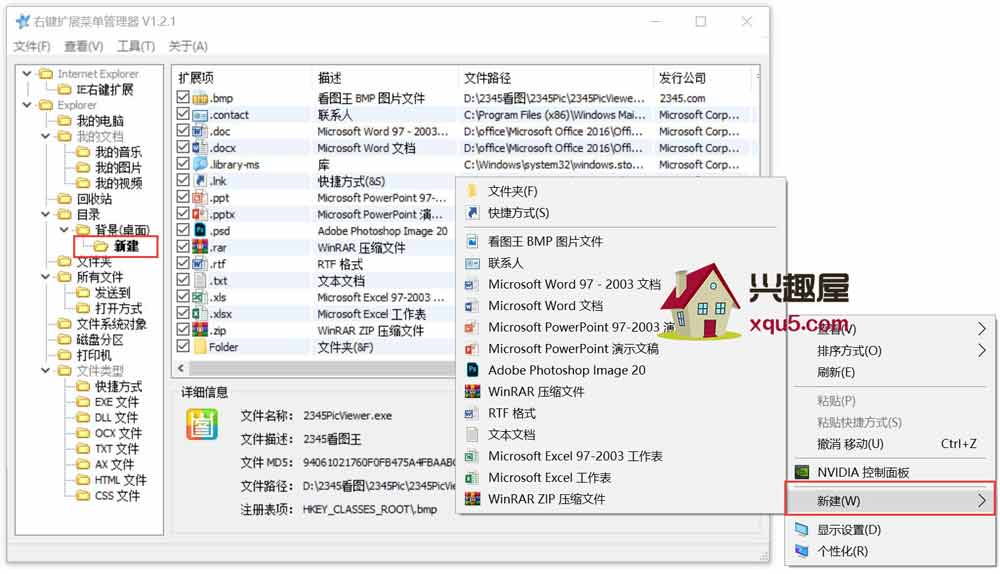The width and height of the screenshot is (1000, 574).
Task: Collapse the Internet Explorer tree node
Action: pos(27,74)
